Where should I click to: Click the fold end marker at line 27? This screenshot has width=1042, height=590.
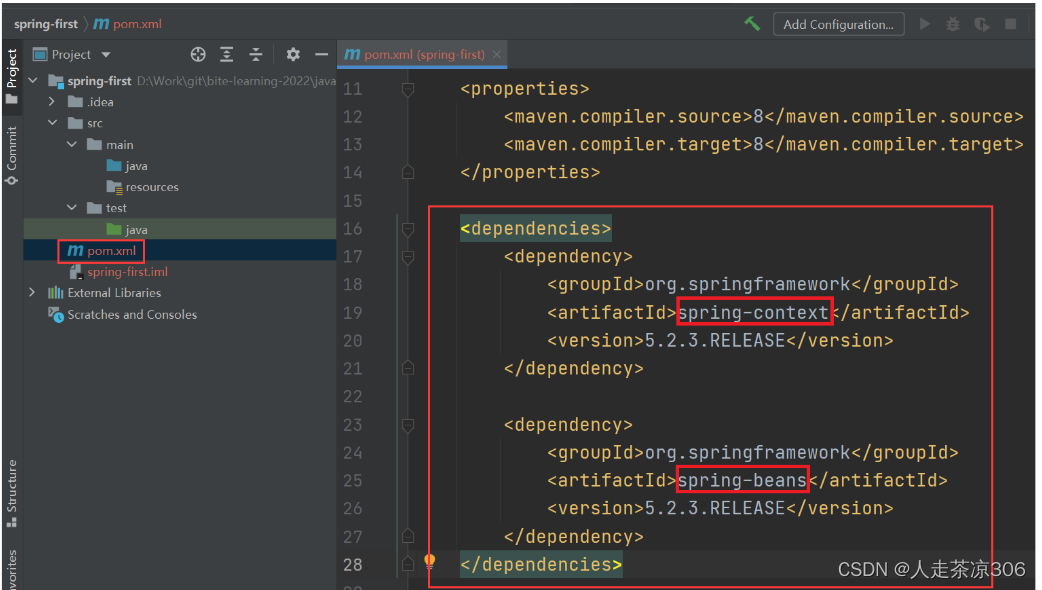coord(408,536)
